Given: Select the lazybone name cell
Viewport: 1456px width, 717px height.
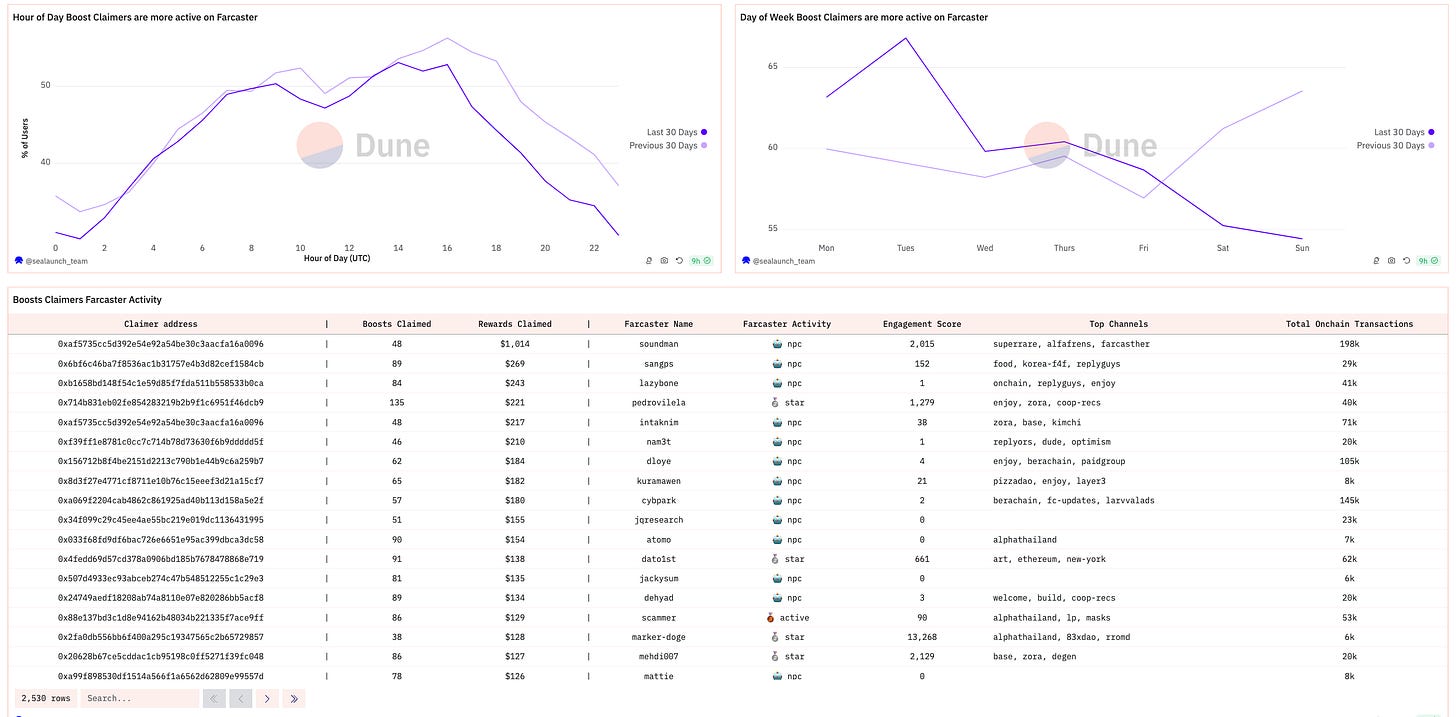Looking at the screenshot, I should click(x=659, y=383).
